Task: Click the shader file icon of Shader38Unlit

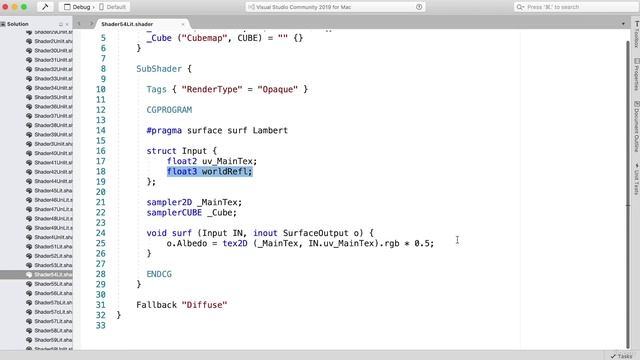Action: pyautogui.click(x=29, y=125)
